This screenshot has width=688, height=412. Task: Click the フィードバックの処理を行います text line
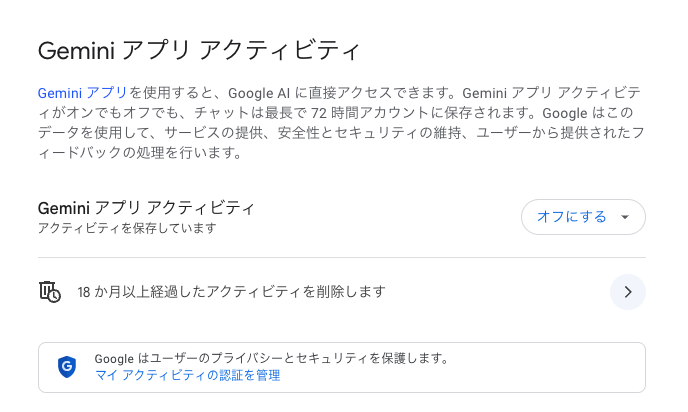pyautogui.click(x=140, y=153)
